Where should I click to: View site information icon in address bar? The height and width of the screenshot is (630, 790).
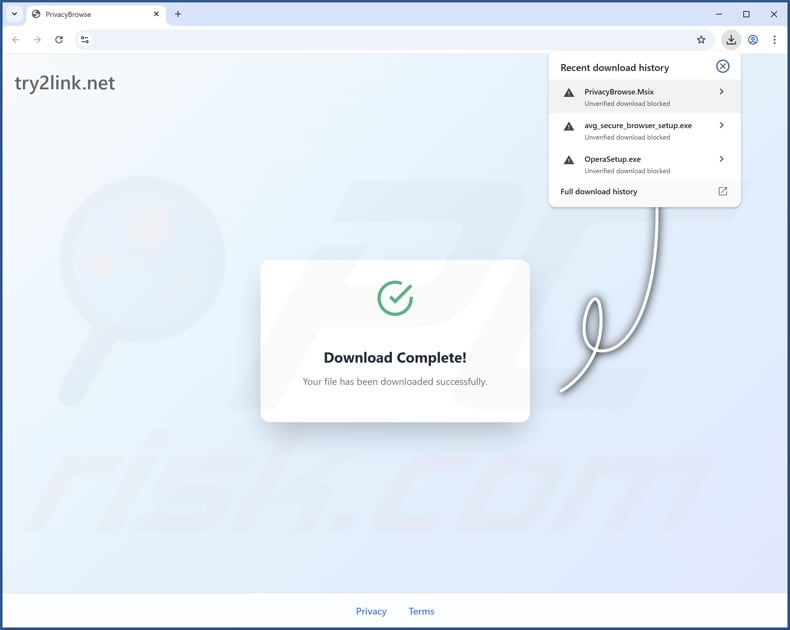point(85,40)
